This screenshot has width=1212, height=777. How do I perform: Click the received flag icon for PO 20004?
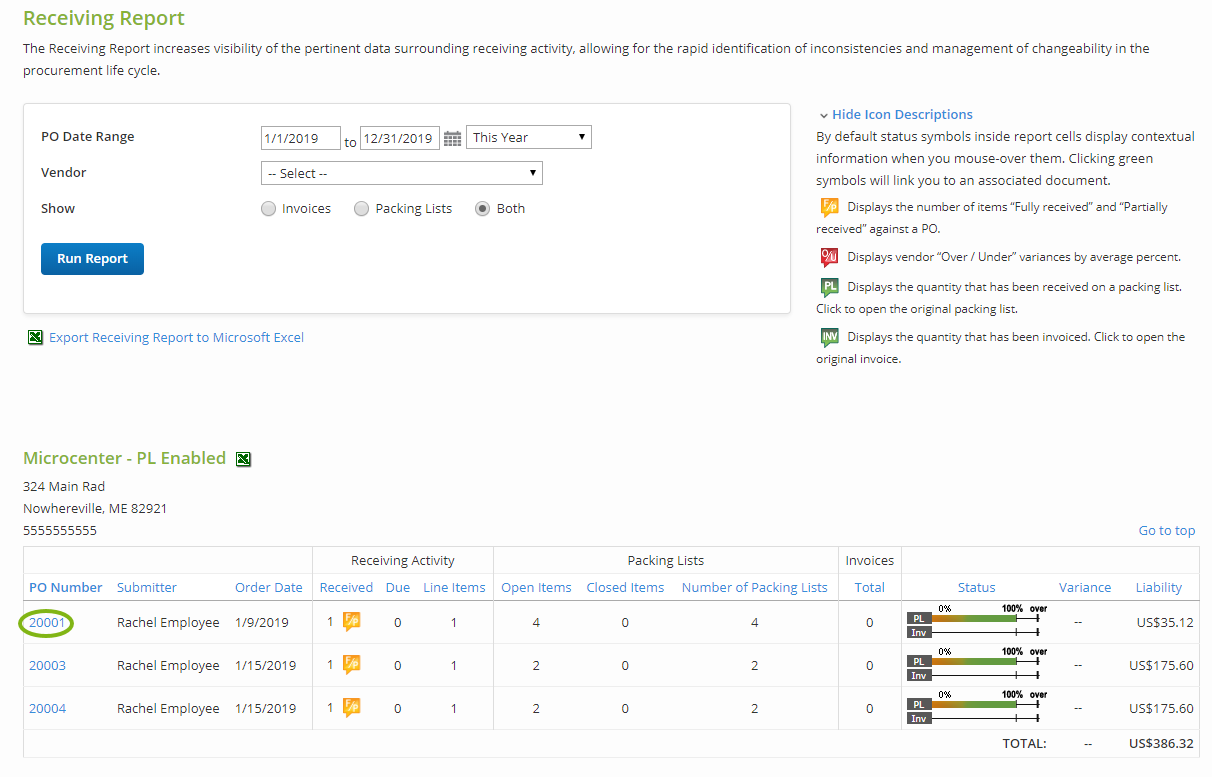(x=352, y=708)
